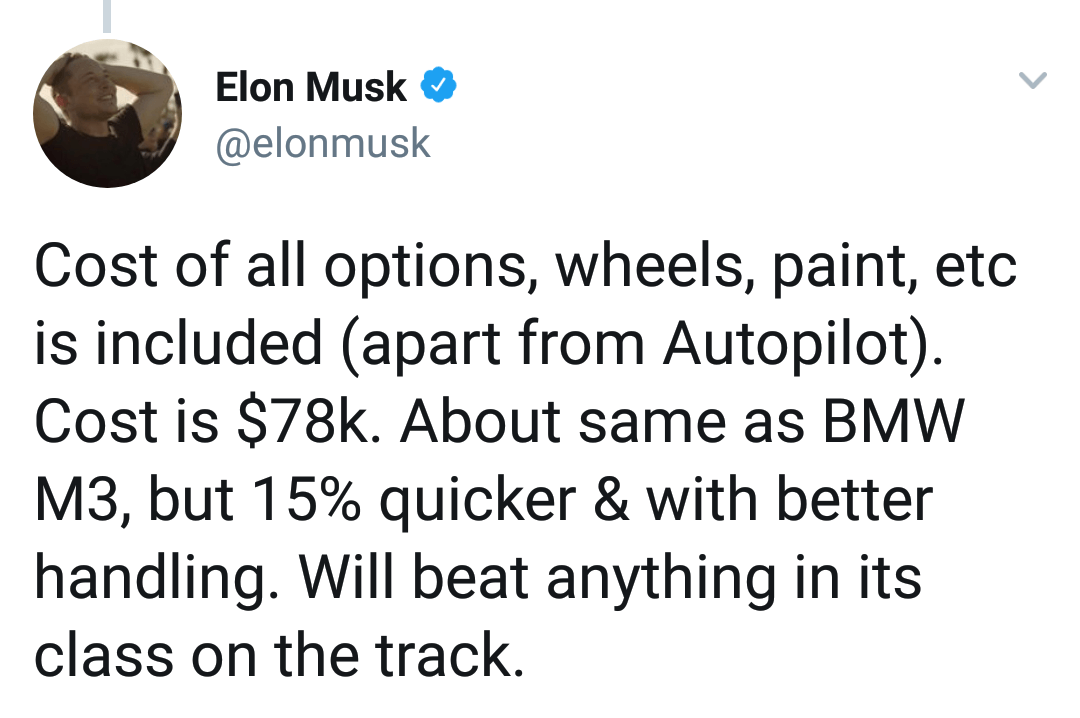The height and width of the screenshot is (718, 1080).
Task: Click the tweet body text to expand
Action: [x=525, y=459]
